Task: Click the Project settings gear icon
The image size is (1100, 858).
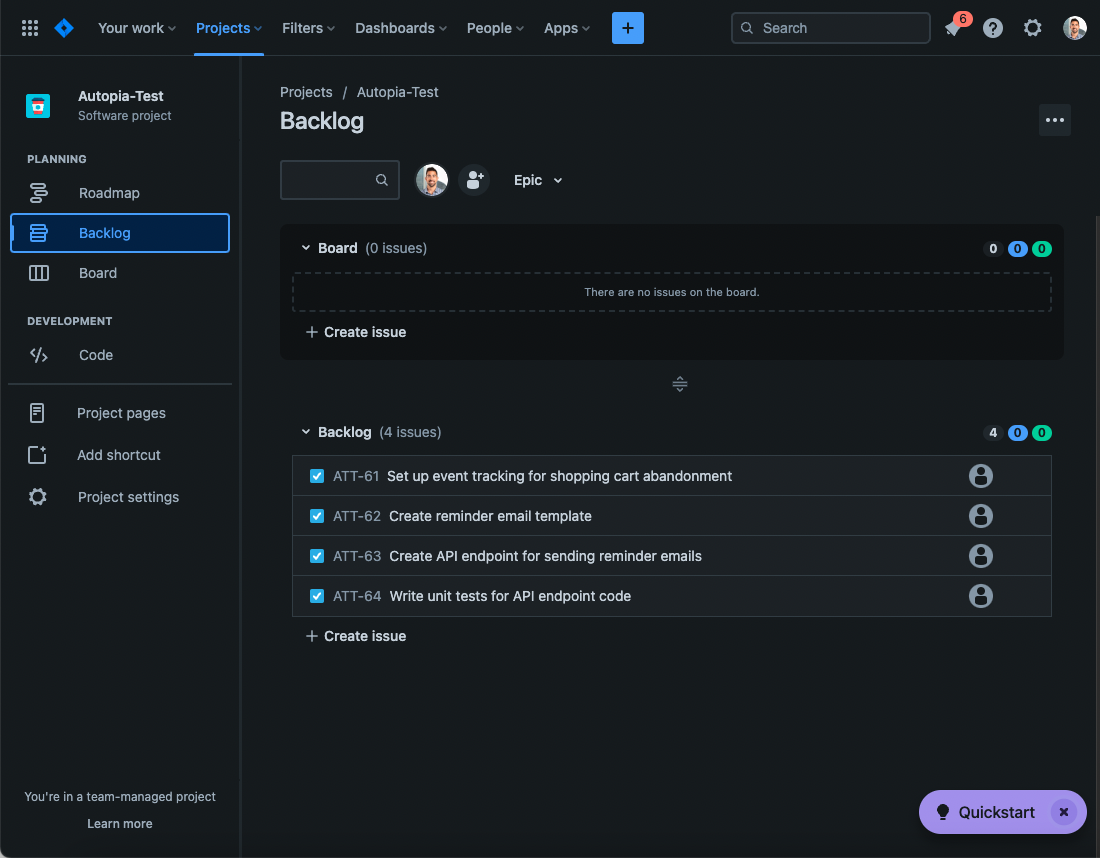Action: [38, 497]
